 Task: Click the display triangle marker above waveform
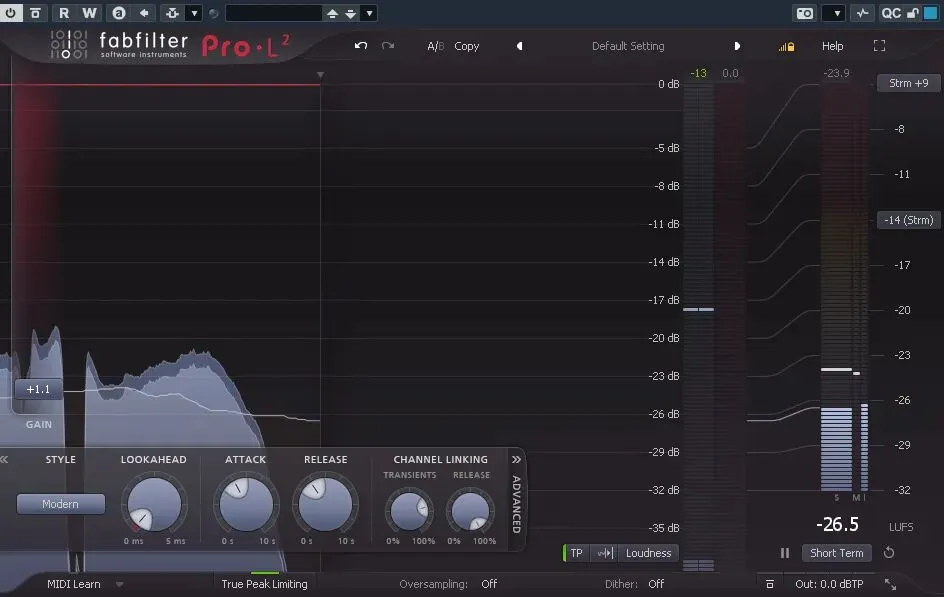(x=320, y=75)
